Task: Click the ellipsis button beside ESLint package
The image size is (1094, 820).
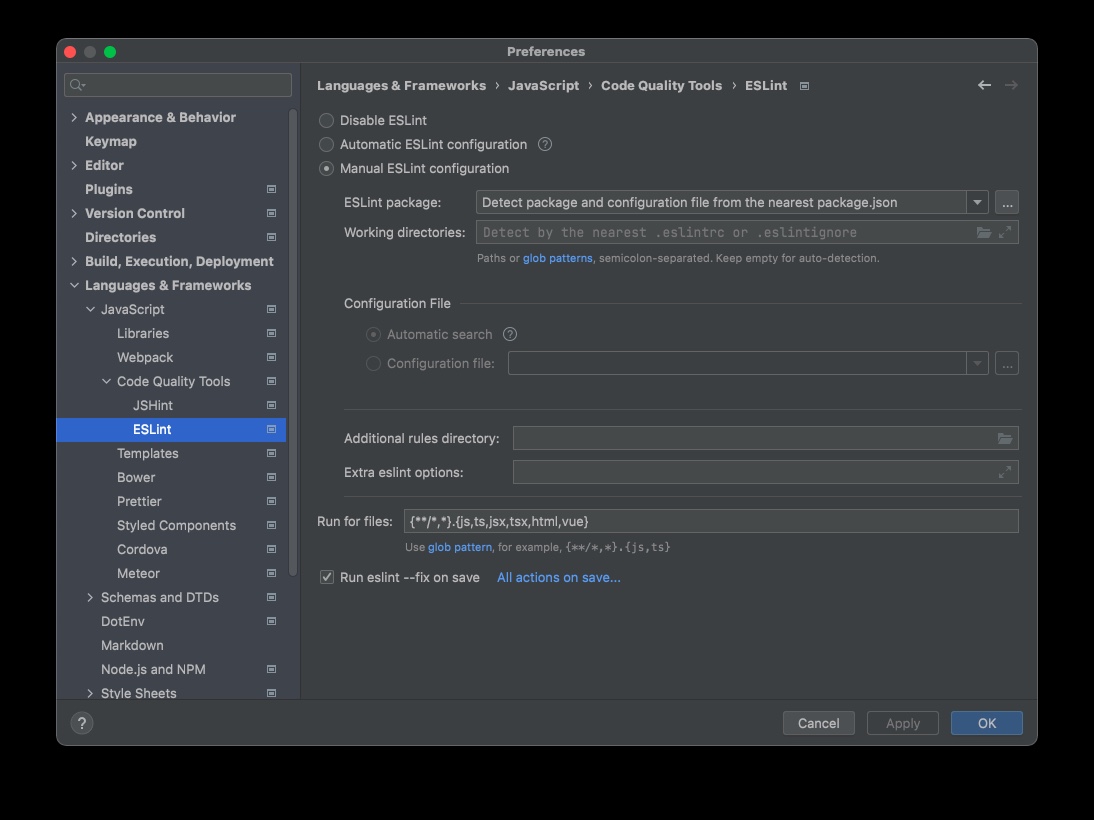Action: coord(1007,203)
